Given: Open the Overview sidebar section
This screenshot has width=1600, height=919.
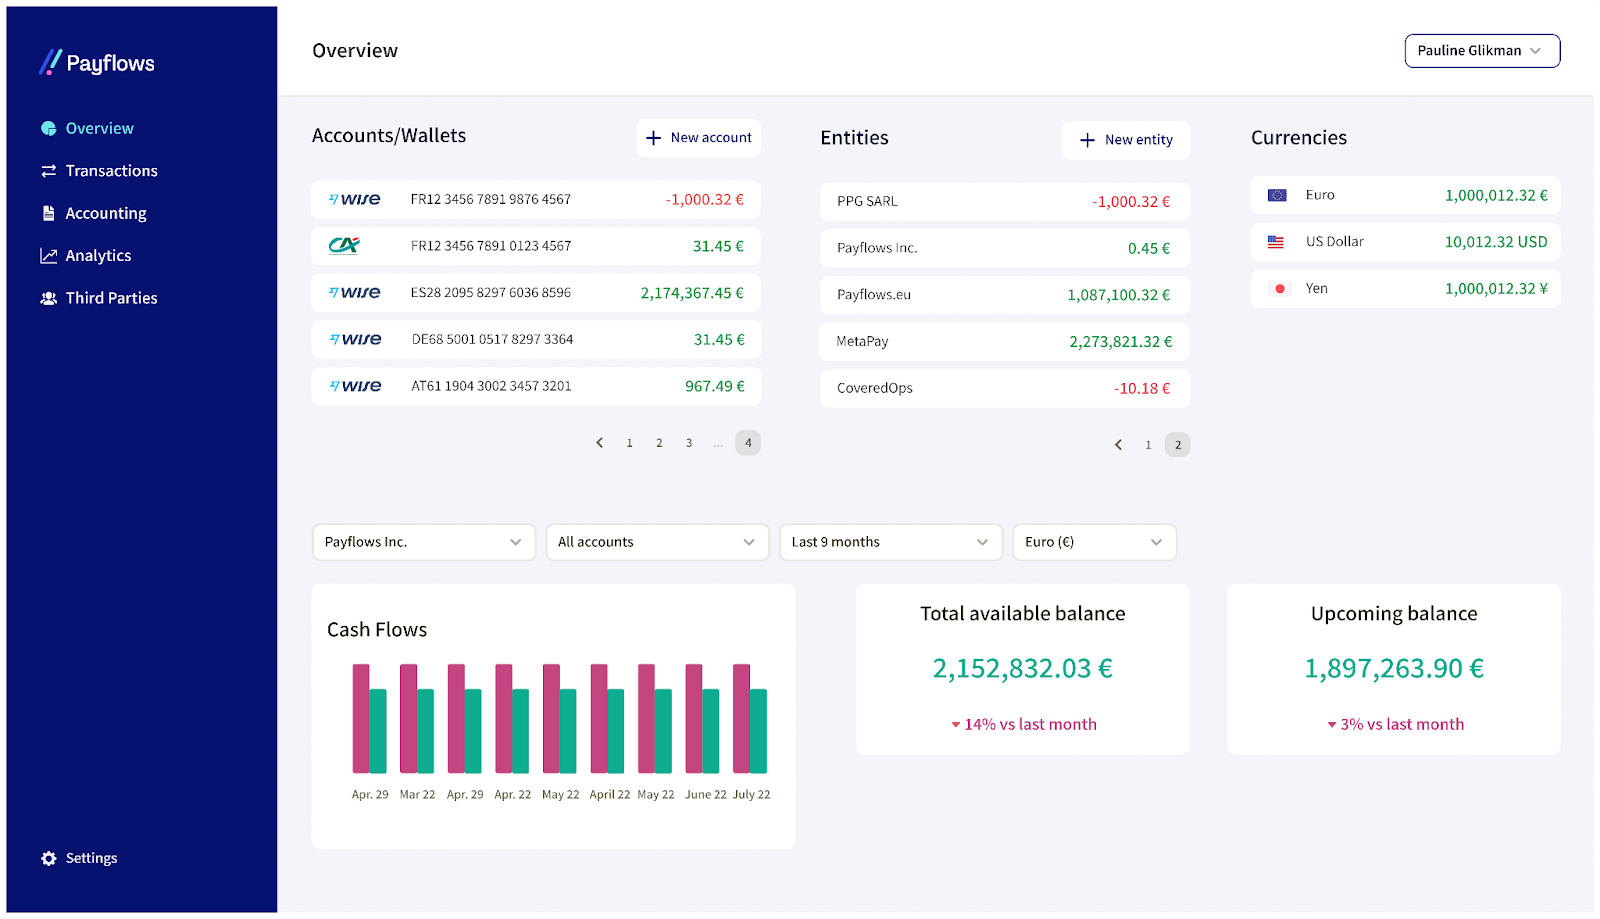Looking at the screenshot, I should tap(99, 128).
